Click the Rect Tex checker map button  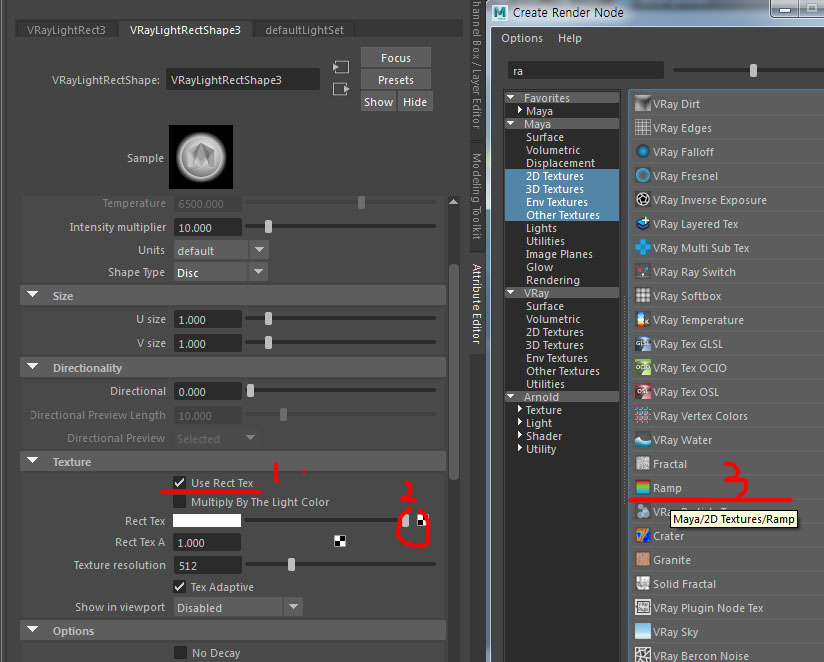(x=421, y=520)
